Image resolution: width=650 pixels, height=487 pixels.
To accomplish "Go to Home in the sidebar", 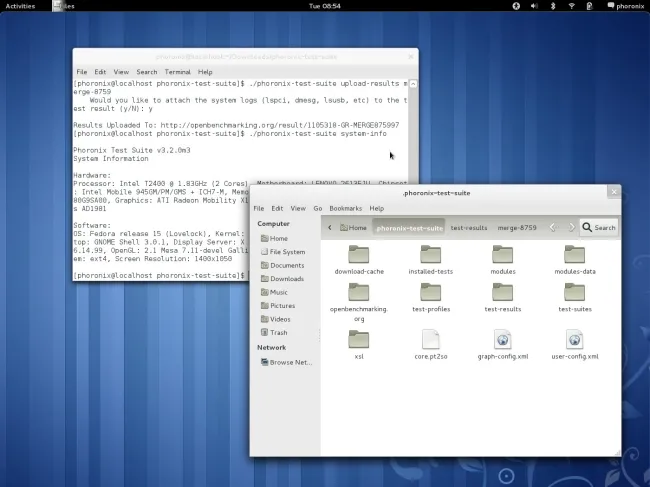I will coord(274,238).
